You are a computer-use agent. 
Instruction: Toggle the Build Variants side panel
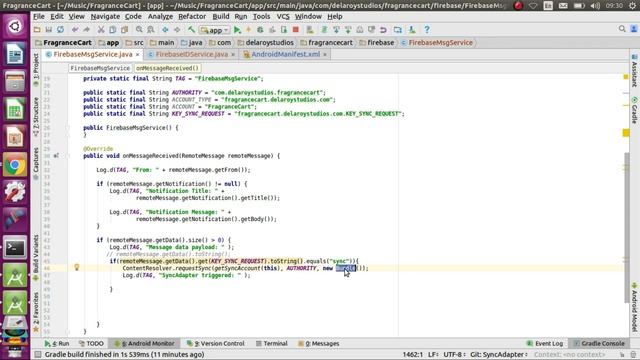point(36,258)
